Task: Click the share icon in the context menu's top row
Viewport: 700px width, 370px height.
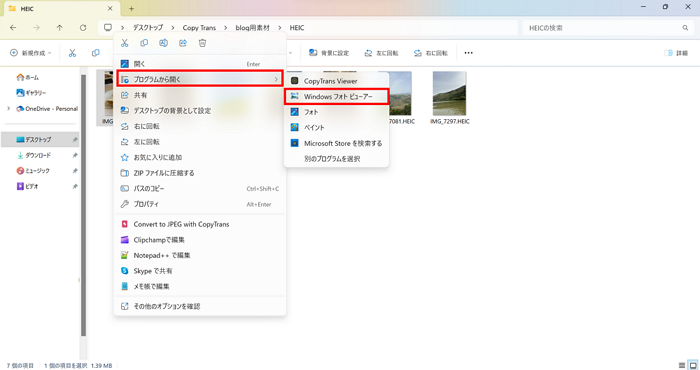Action: coord(183,43)
